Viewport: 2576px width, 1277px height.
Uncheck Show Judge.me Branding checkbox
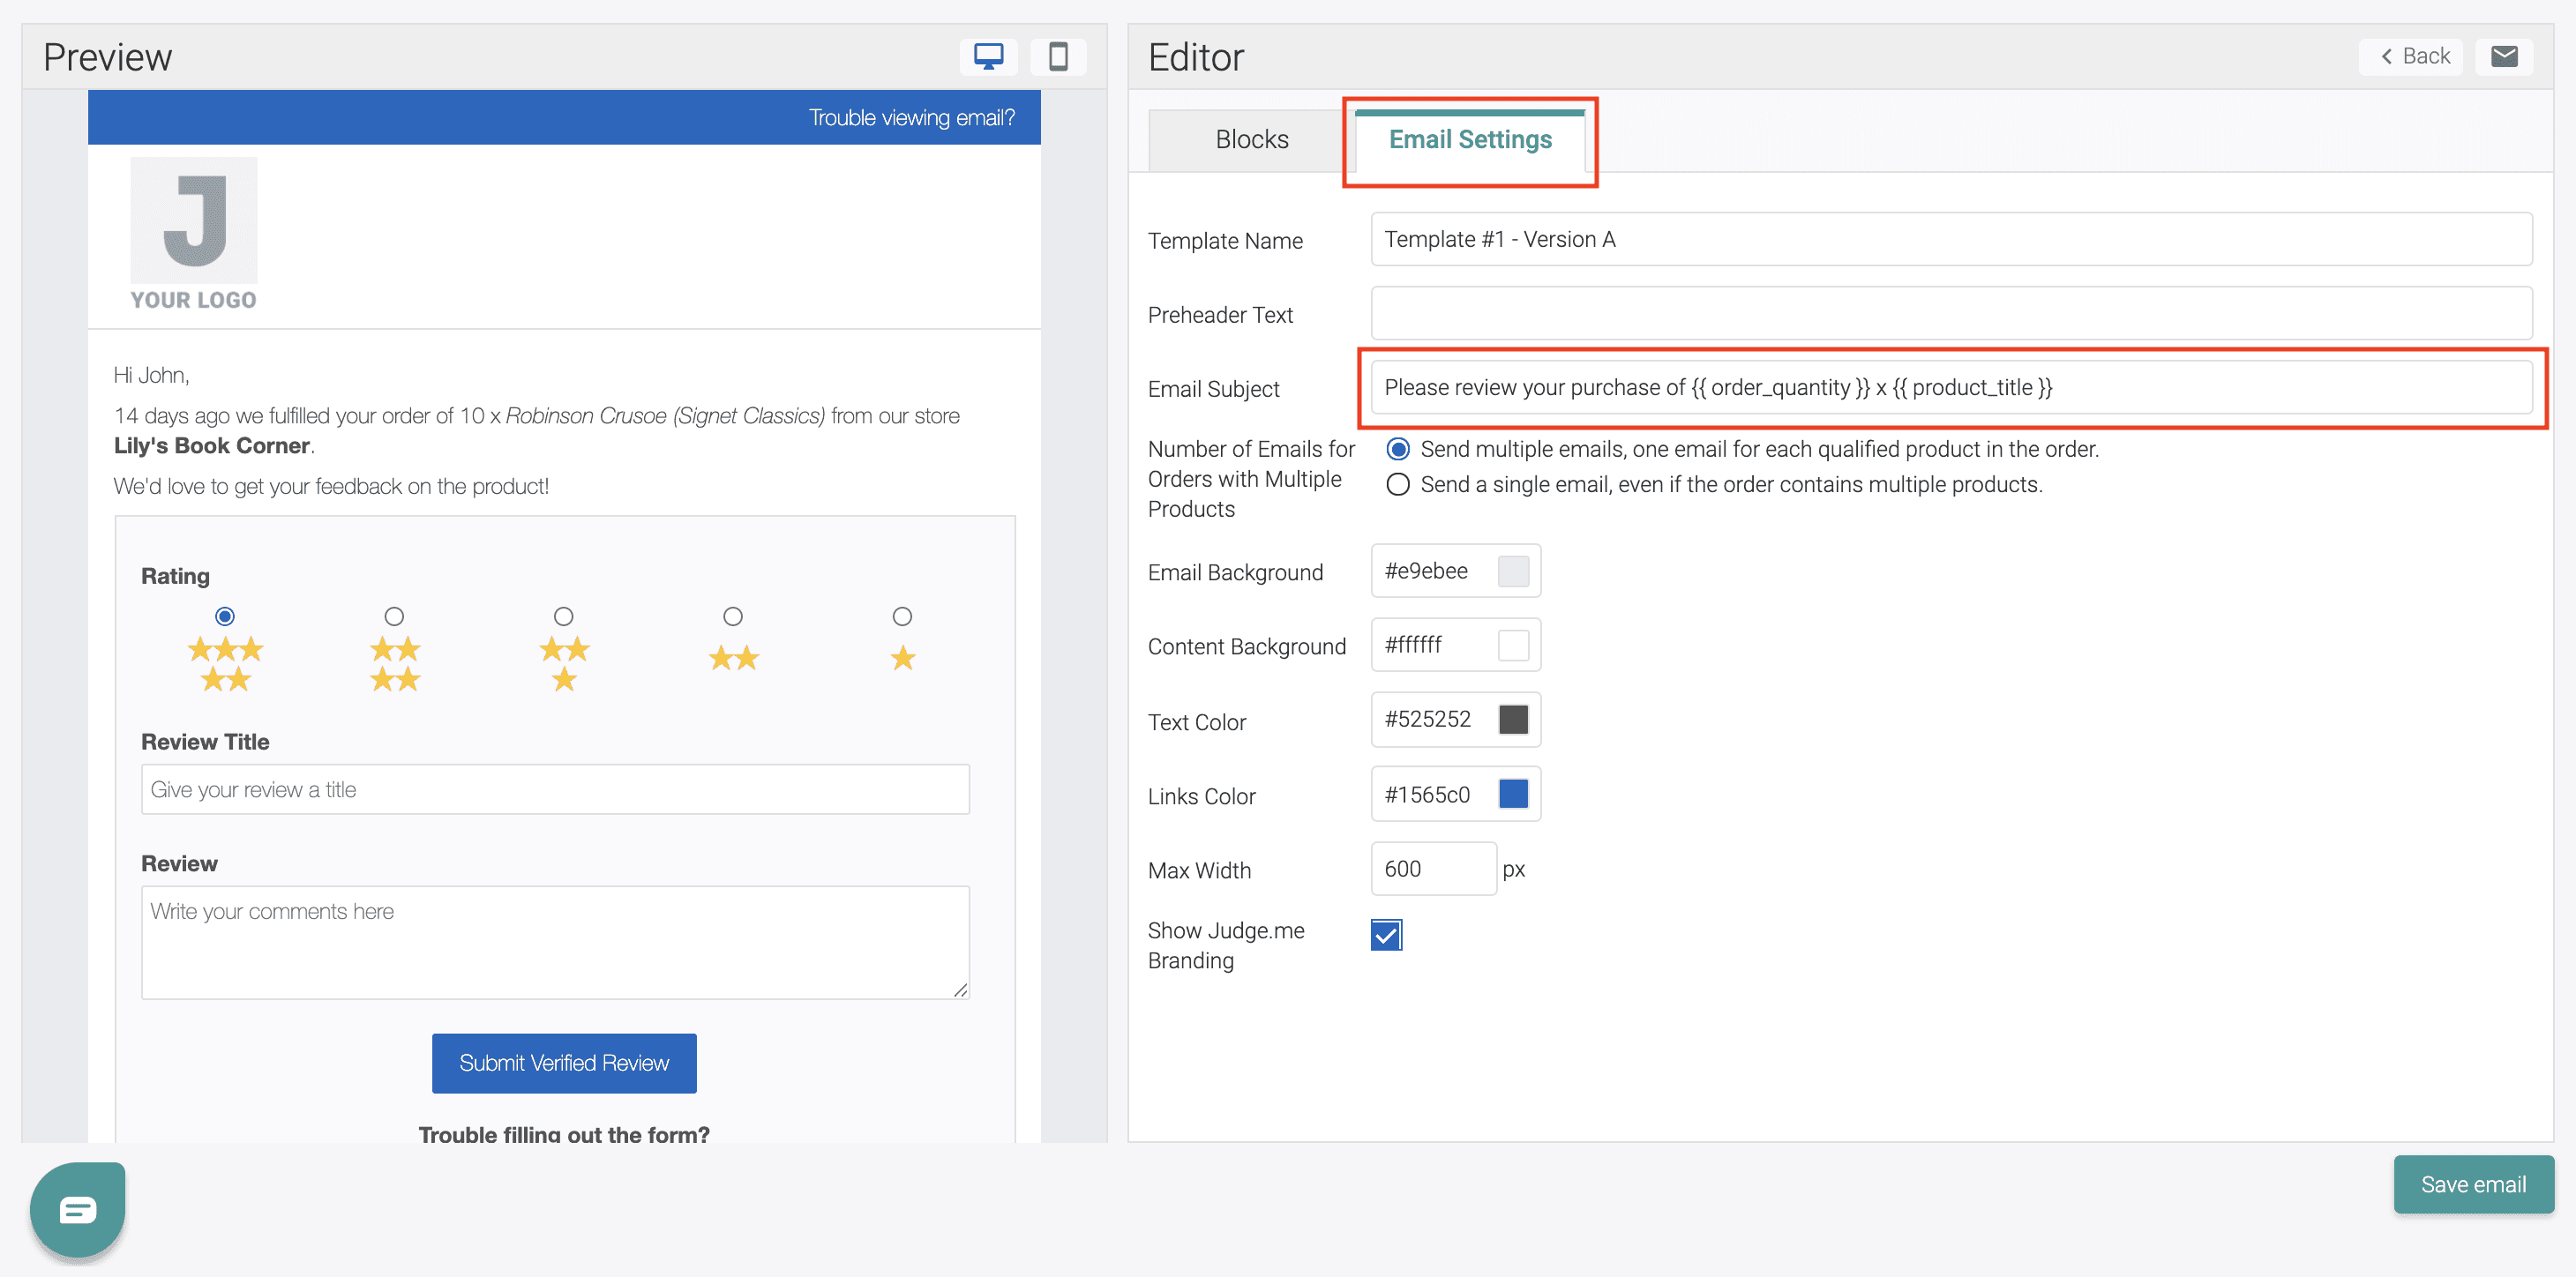(x=1386, y=935)
